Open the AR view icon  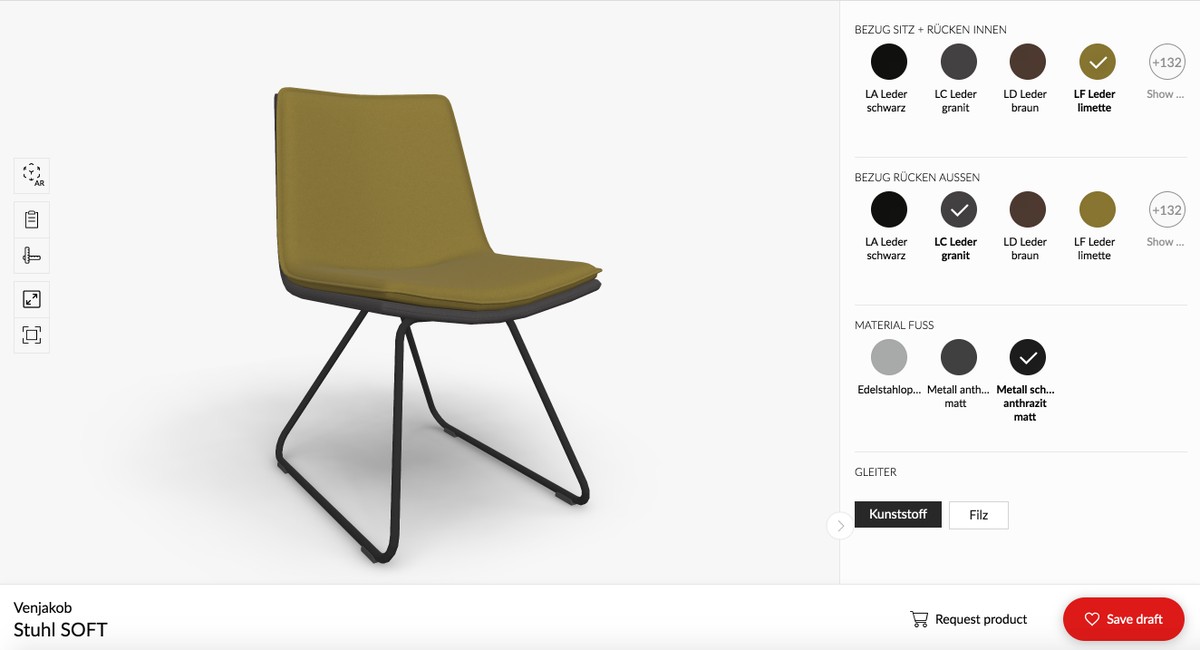click(32, 175)
